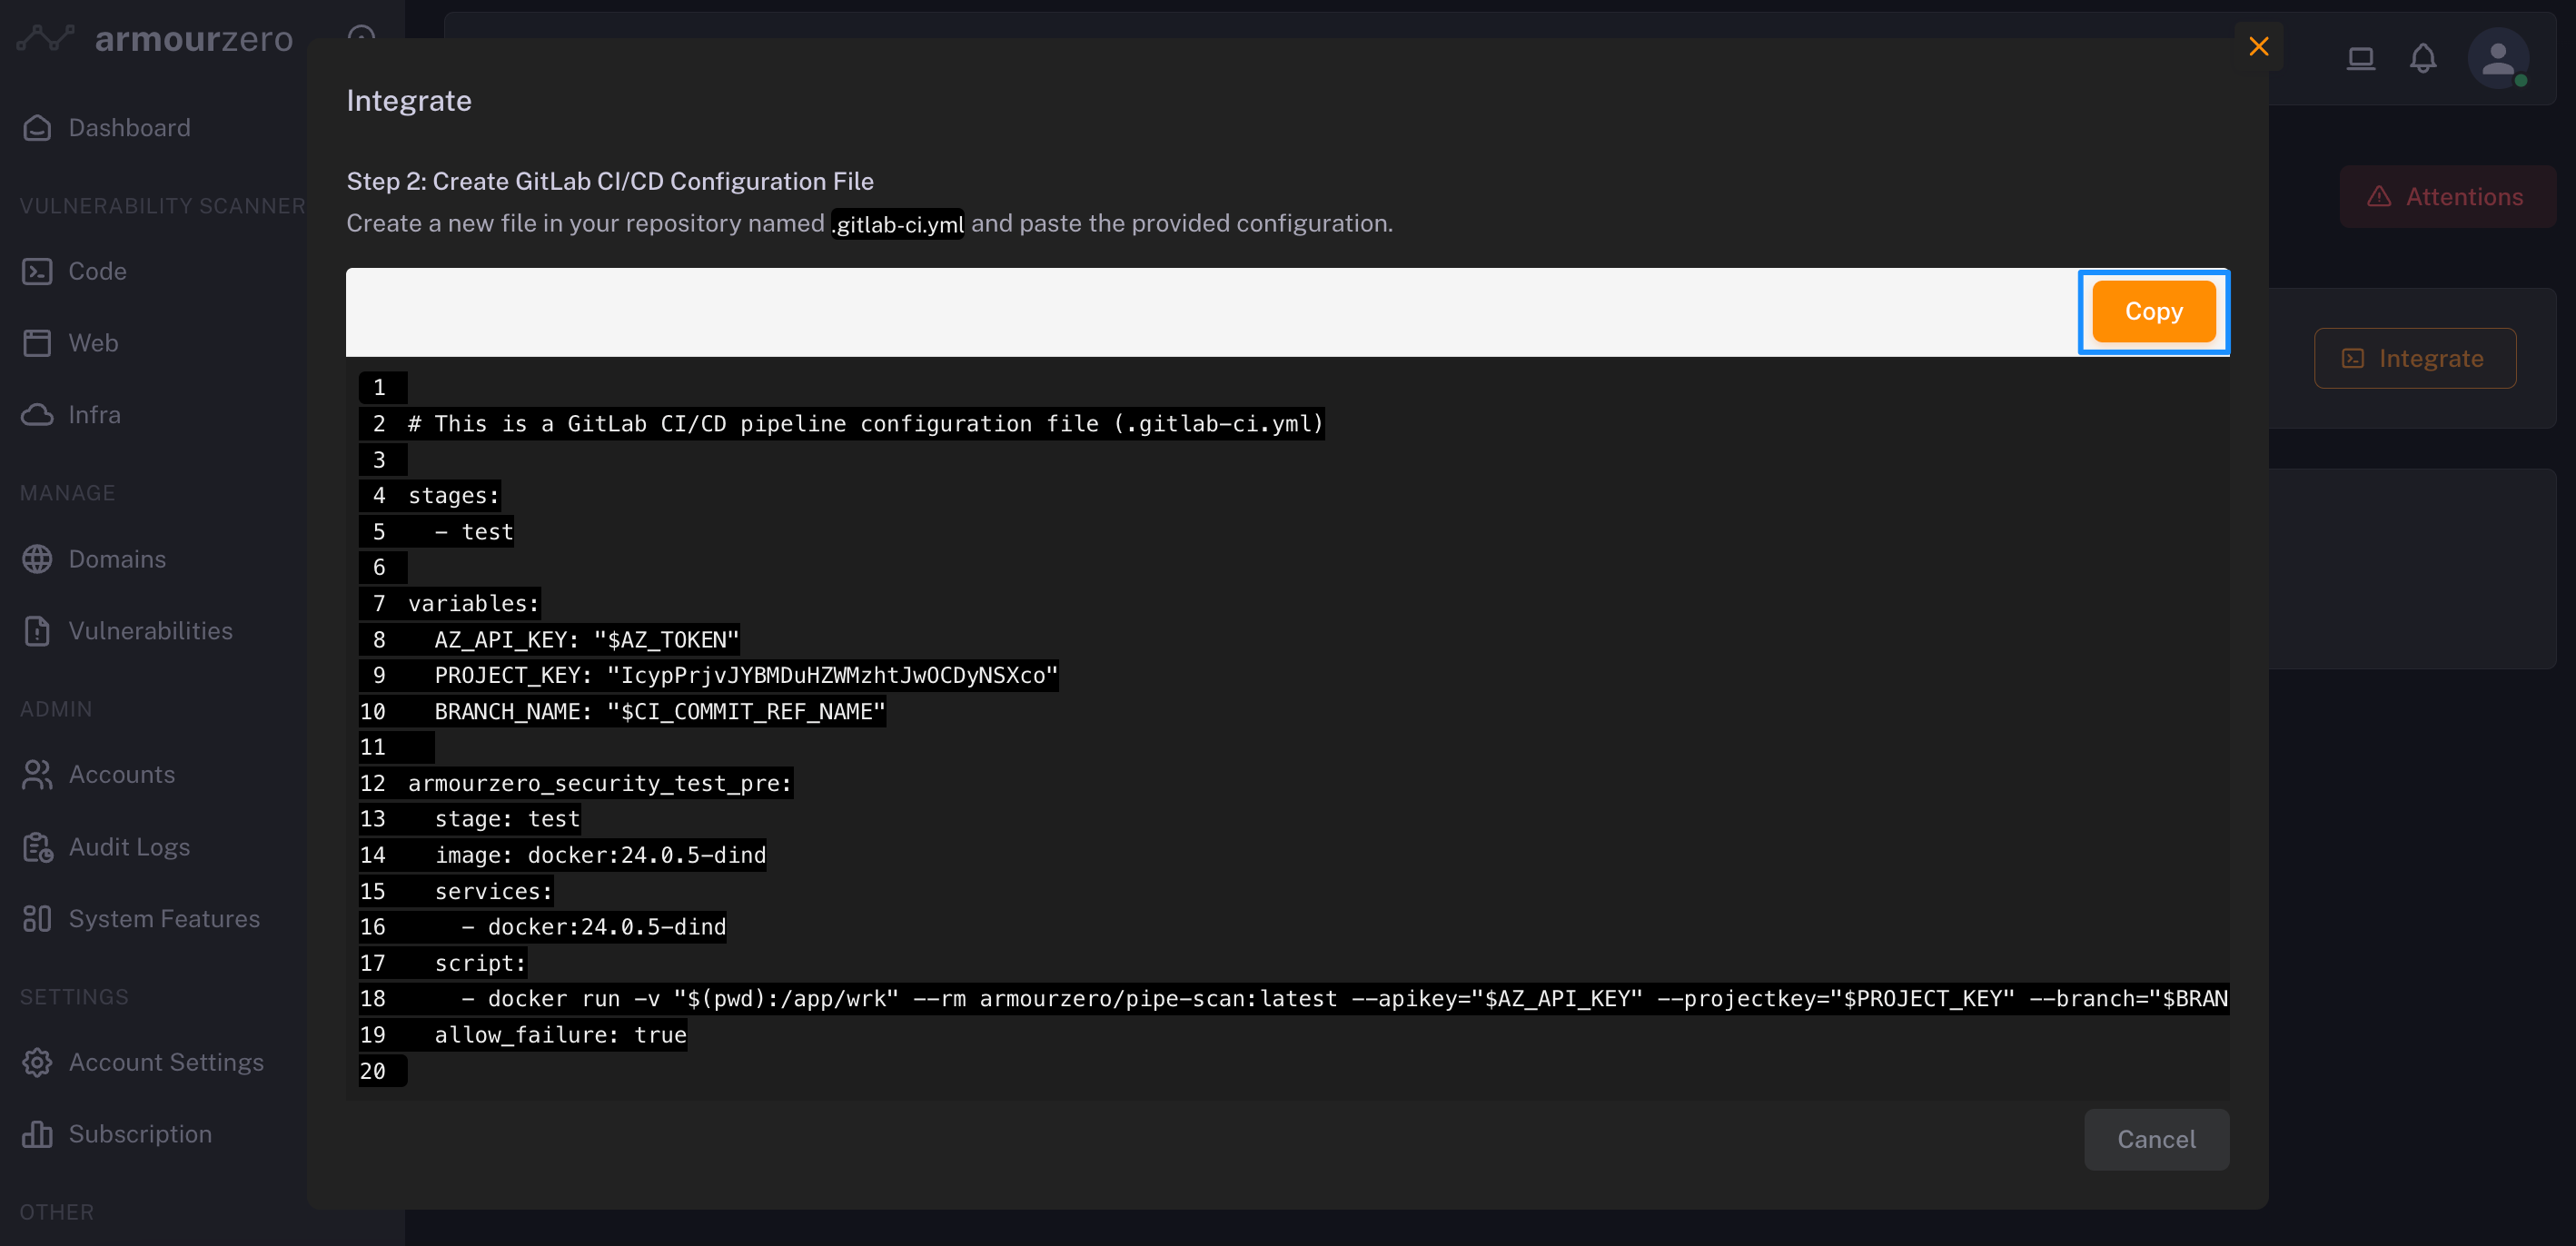Screen dimensions: 2576x1246
Task: Click the PROJECT_KEY line in the code
Action: (x=745, y=675)
